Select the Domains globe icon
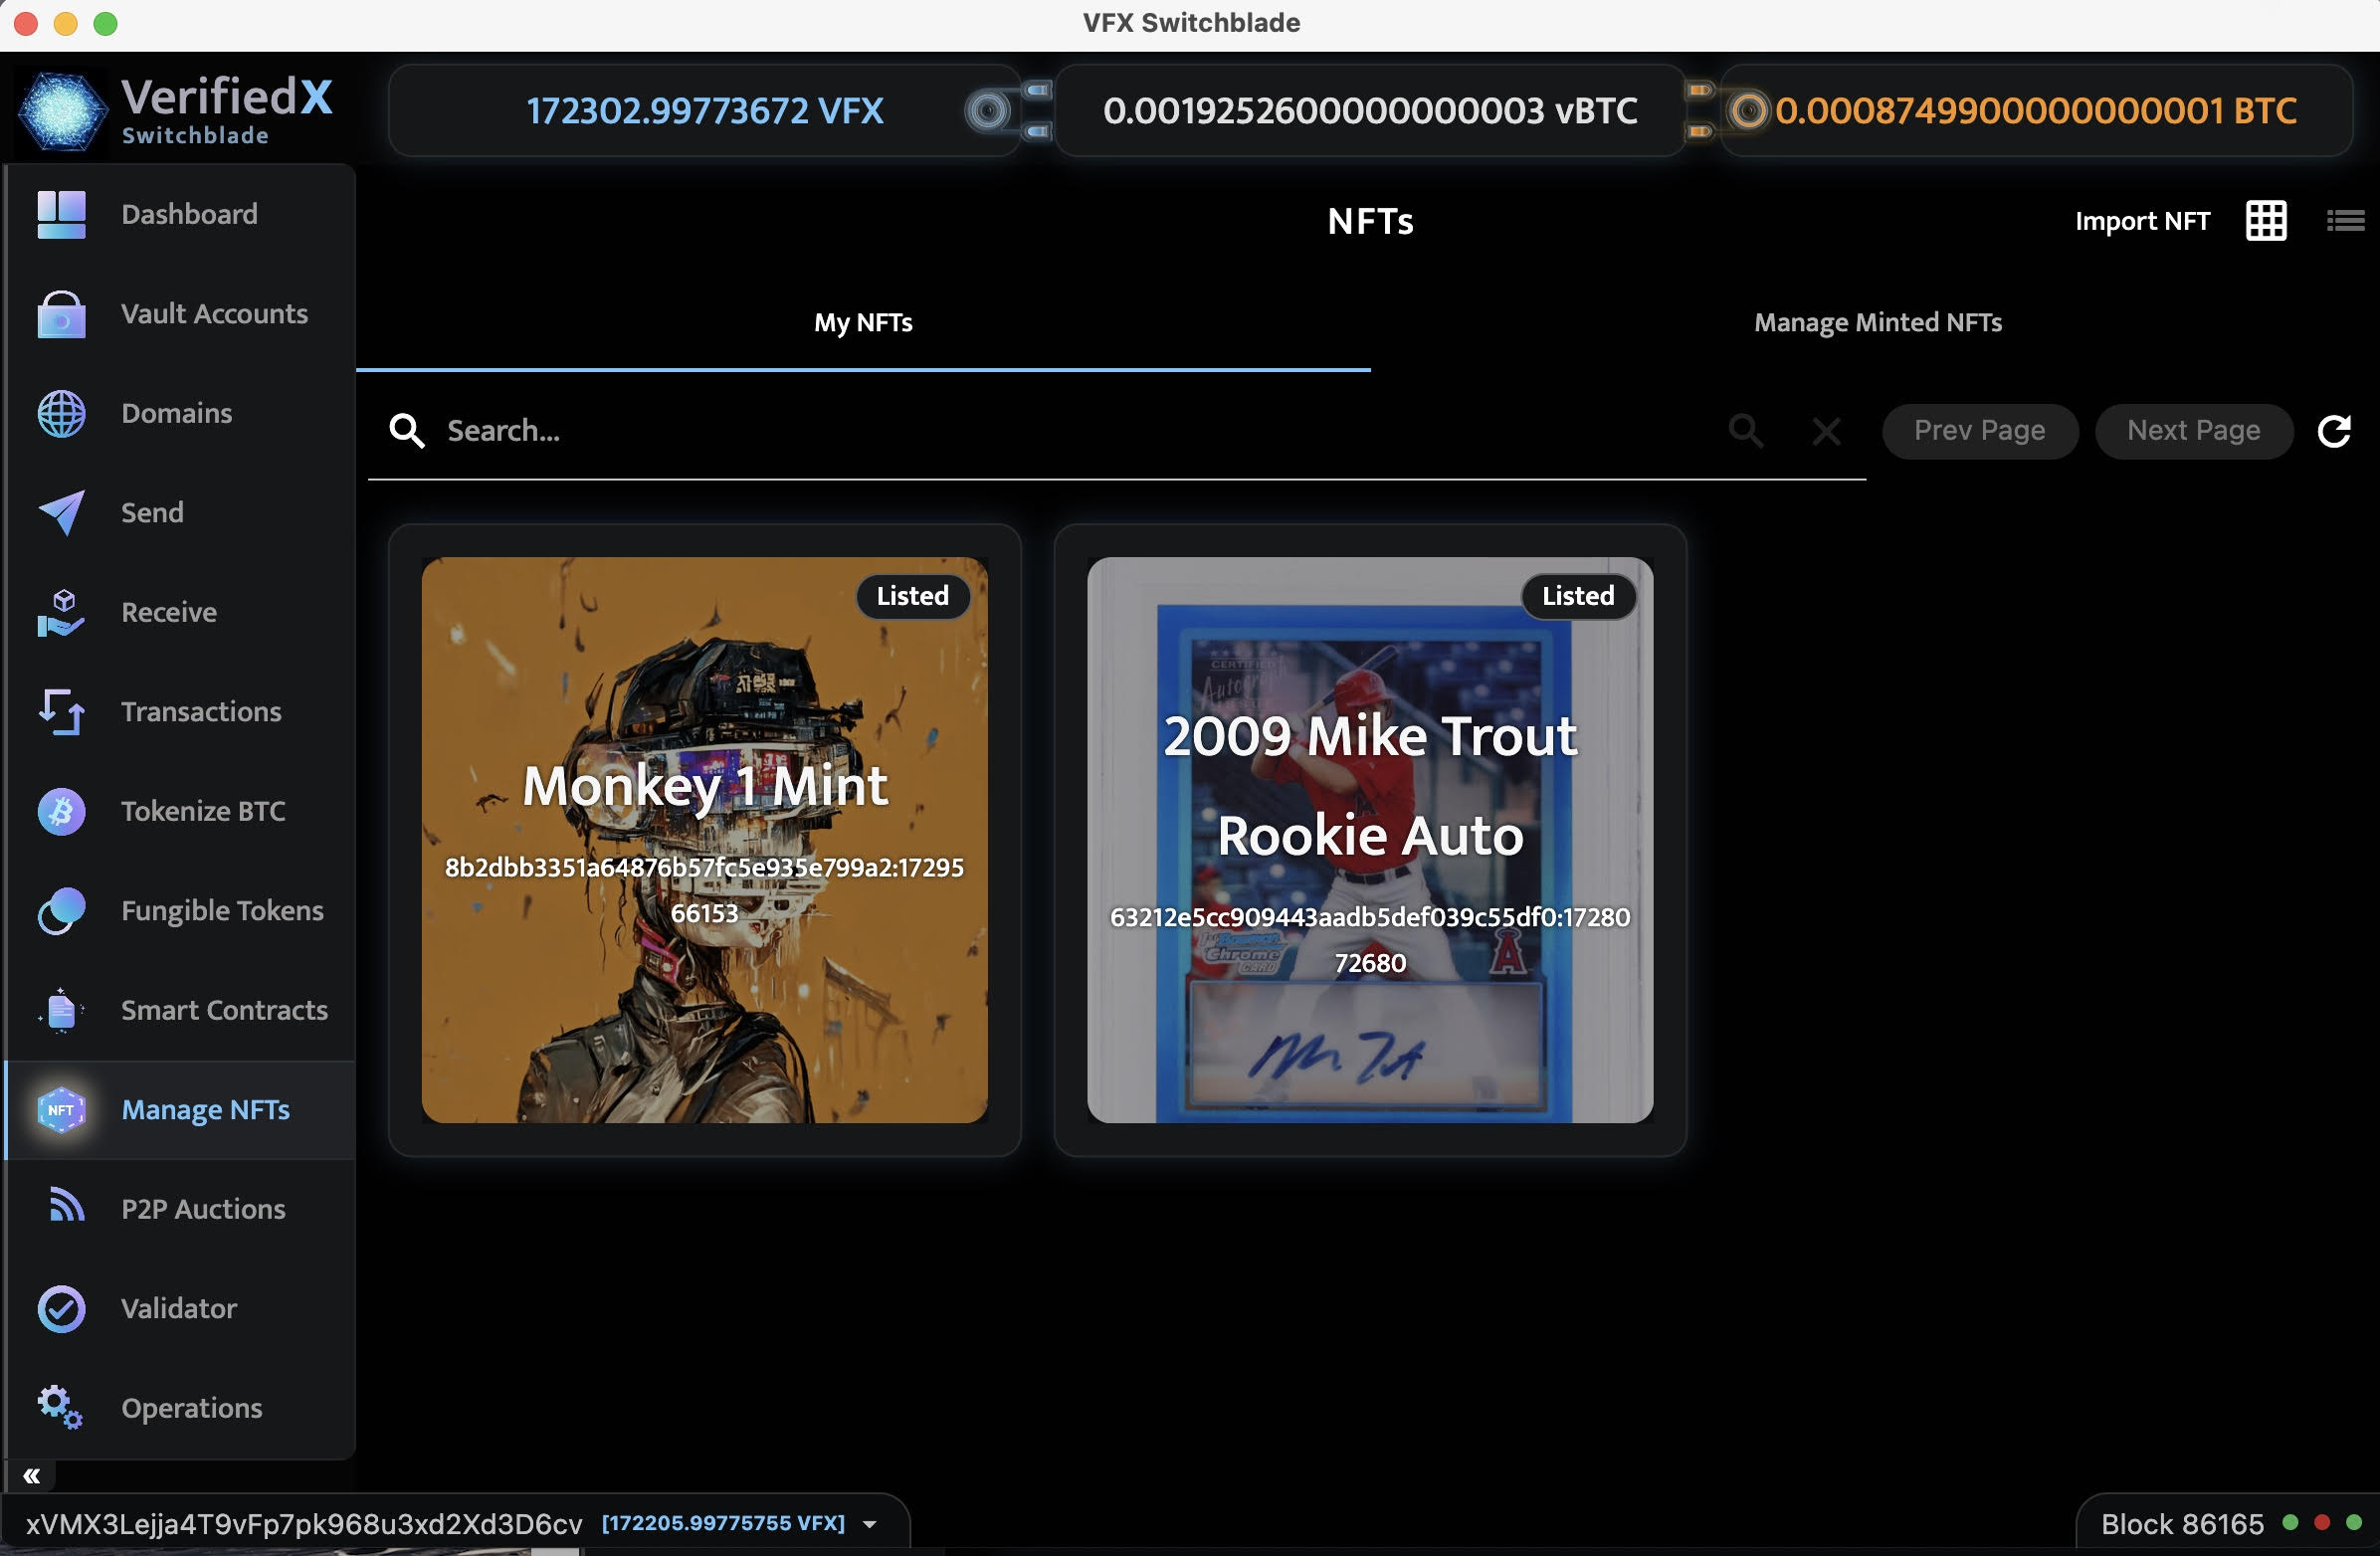Viewport: 2380px width, 1556px height. [61, 413]
